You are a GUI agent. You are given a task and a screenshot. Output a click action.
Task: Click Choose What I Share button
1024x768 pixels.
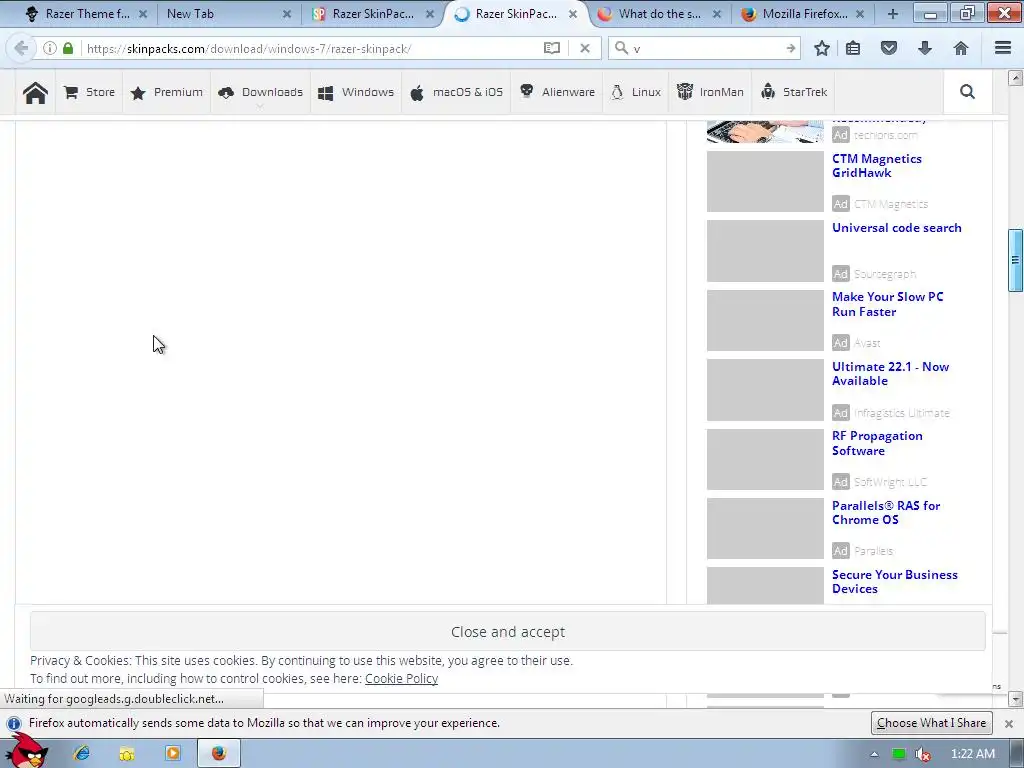931,723
